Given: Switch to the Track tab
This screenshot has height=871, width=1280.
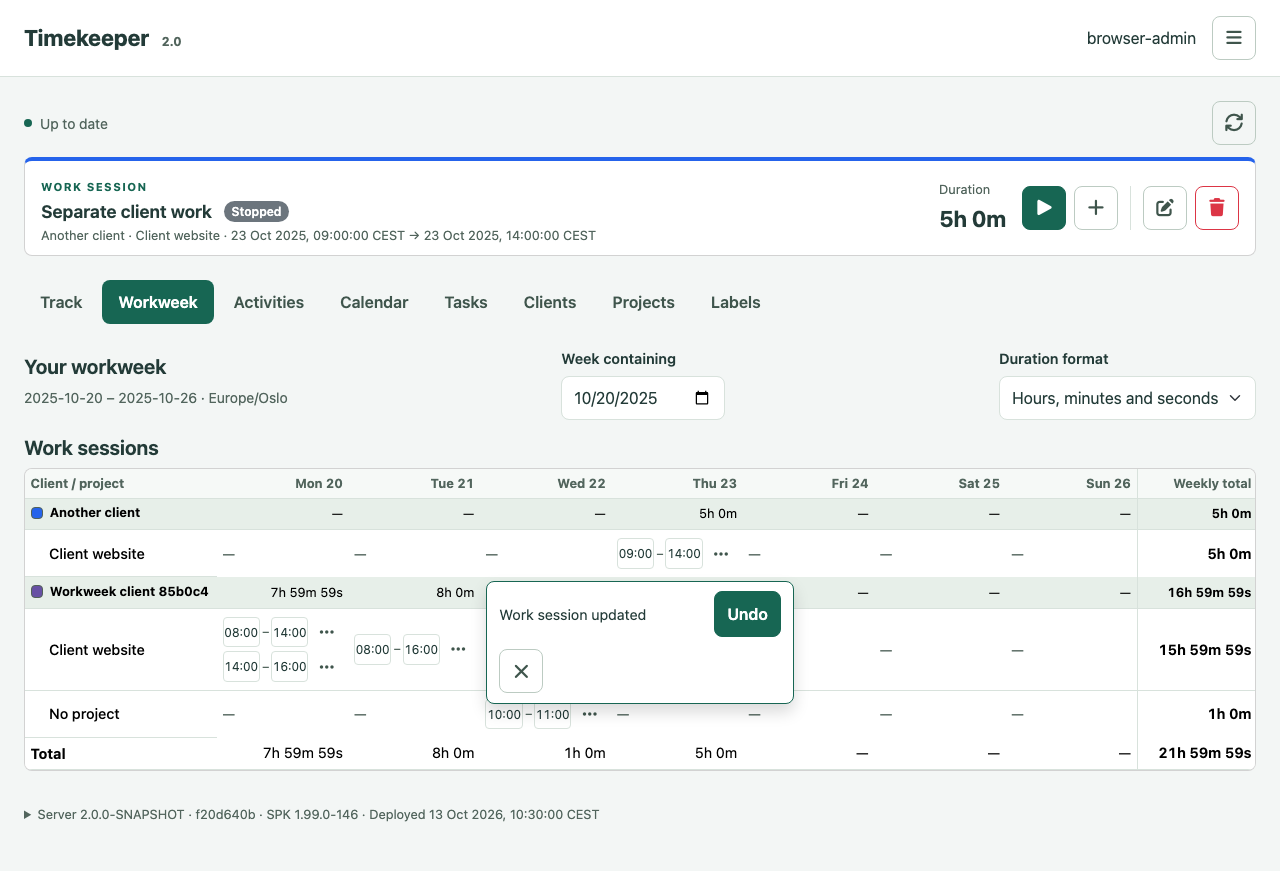Looking at the screenshot, I should tap(61, 302).
